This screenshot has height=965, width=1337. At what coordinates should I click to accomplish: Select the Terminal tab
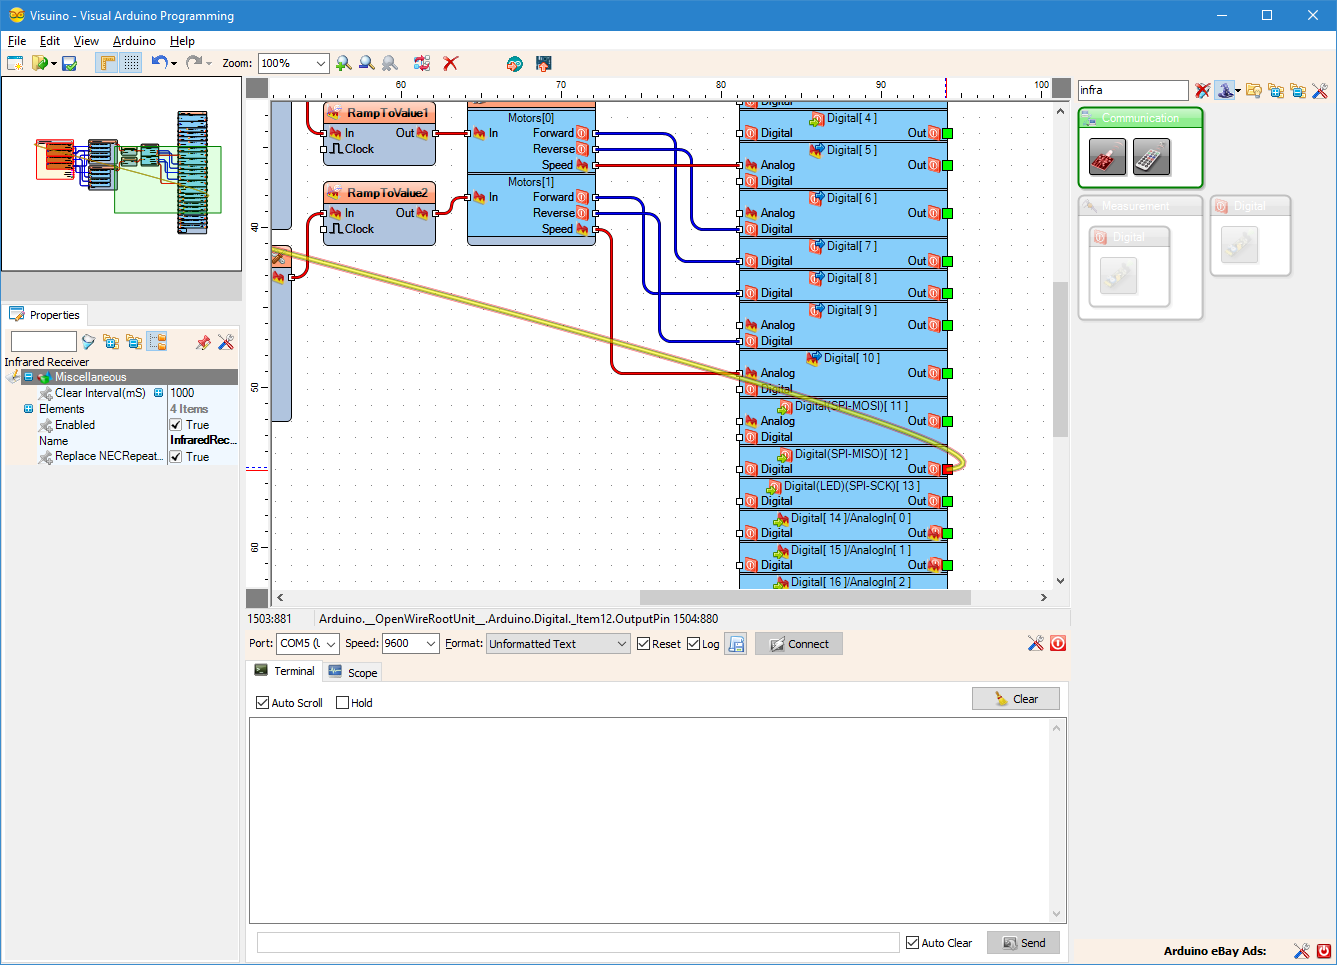(285, 671)
